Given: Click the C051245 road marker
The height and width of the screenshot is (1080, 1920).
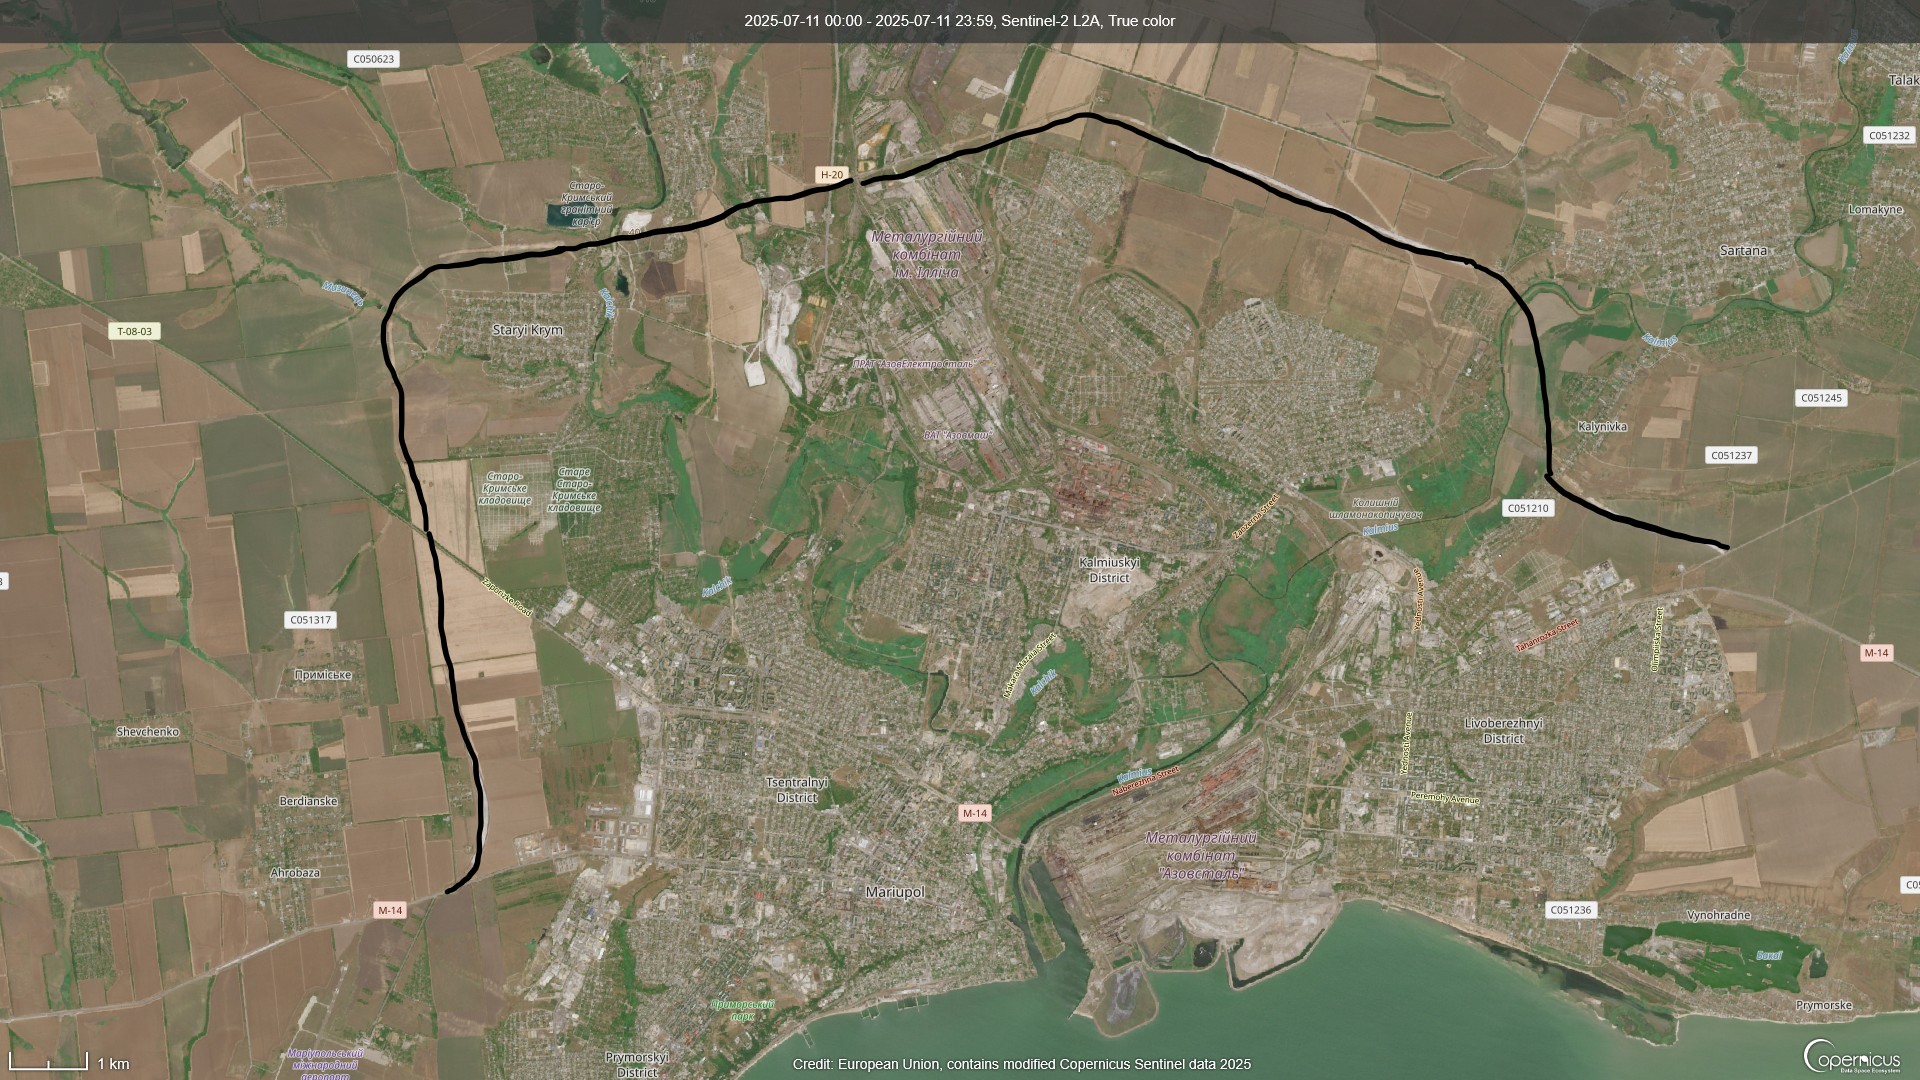Looking at the screenshot, I should click(1821, 398).
